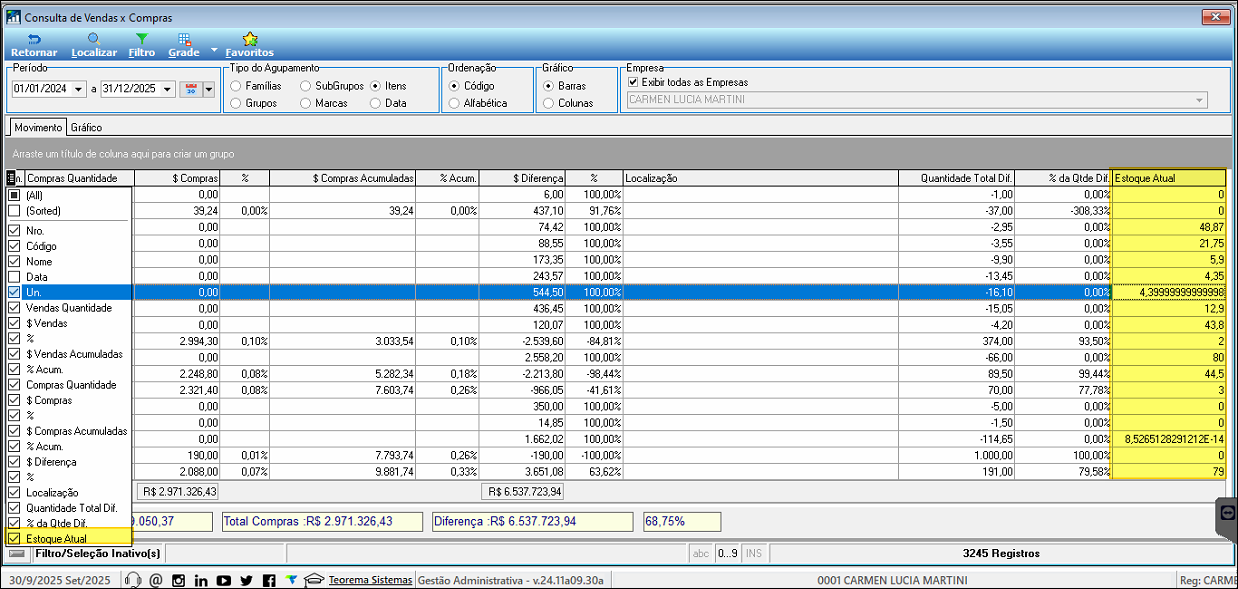Viewport: 1238px width, 589px height.
Task: Open the YouTube icon in status bar
Action: point(223,580)
